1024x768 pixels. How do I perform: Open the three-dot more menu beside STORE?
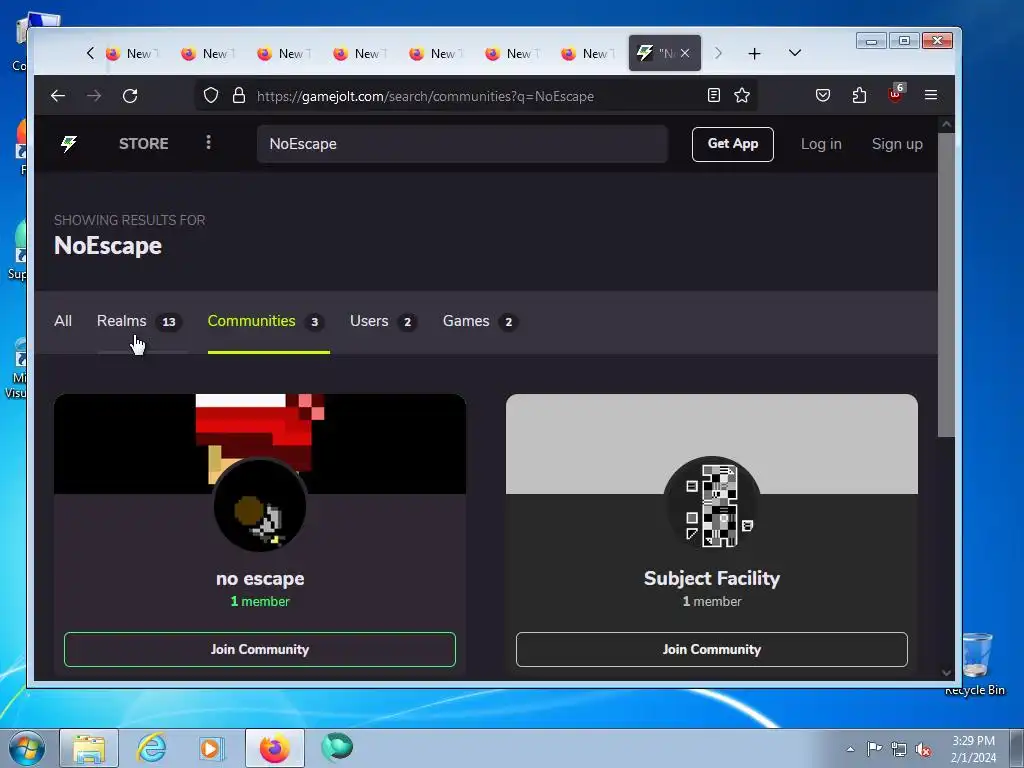pos(208,142)
